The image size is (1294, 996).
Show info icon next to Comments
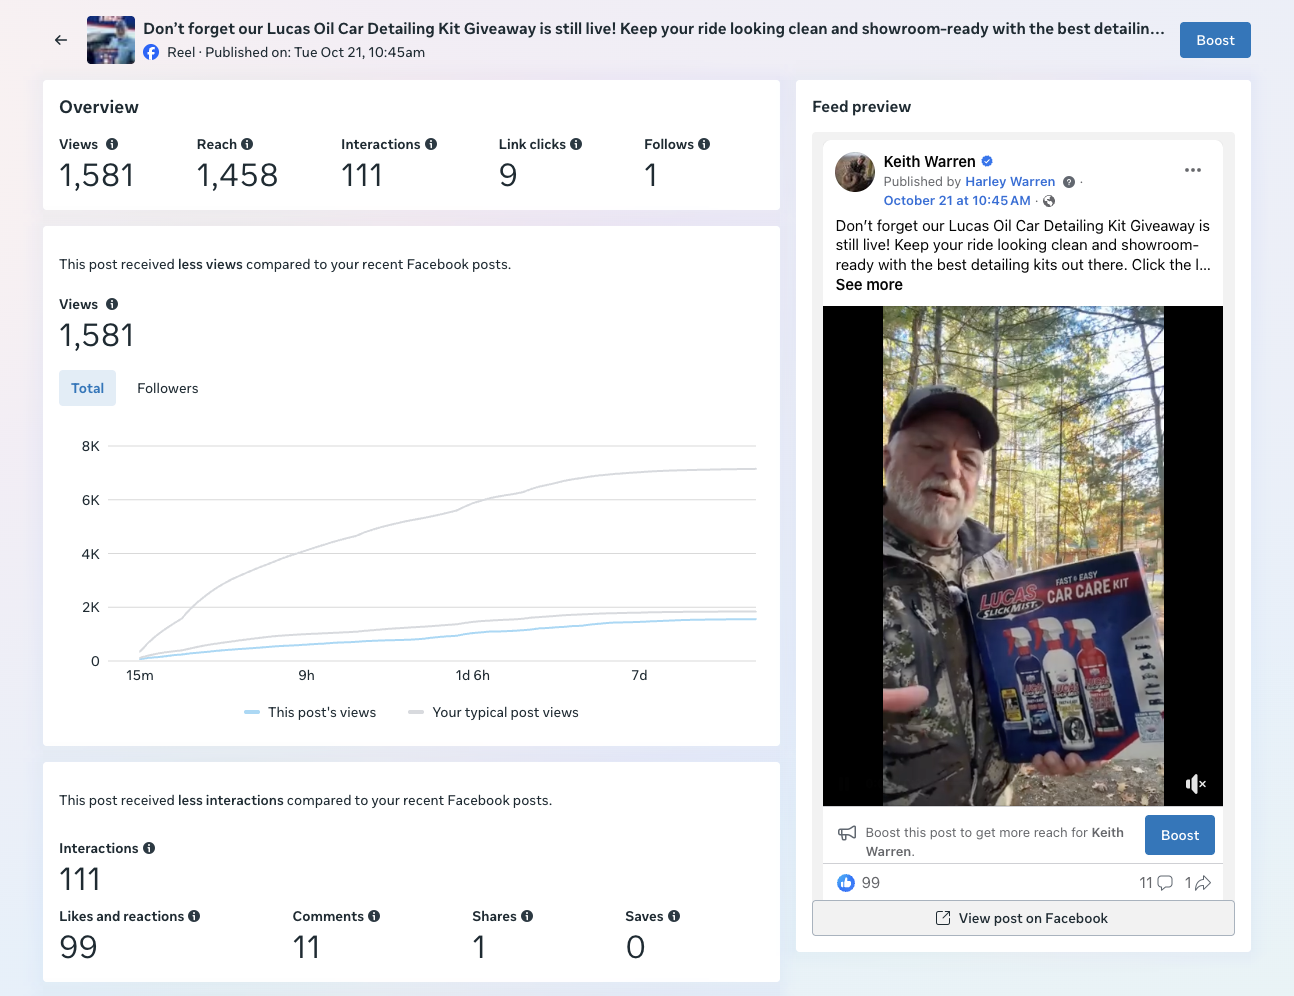[x=374, y=916]
